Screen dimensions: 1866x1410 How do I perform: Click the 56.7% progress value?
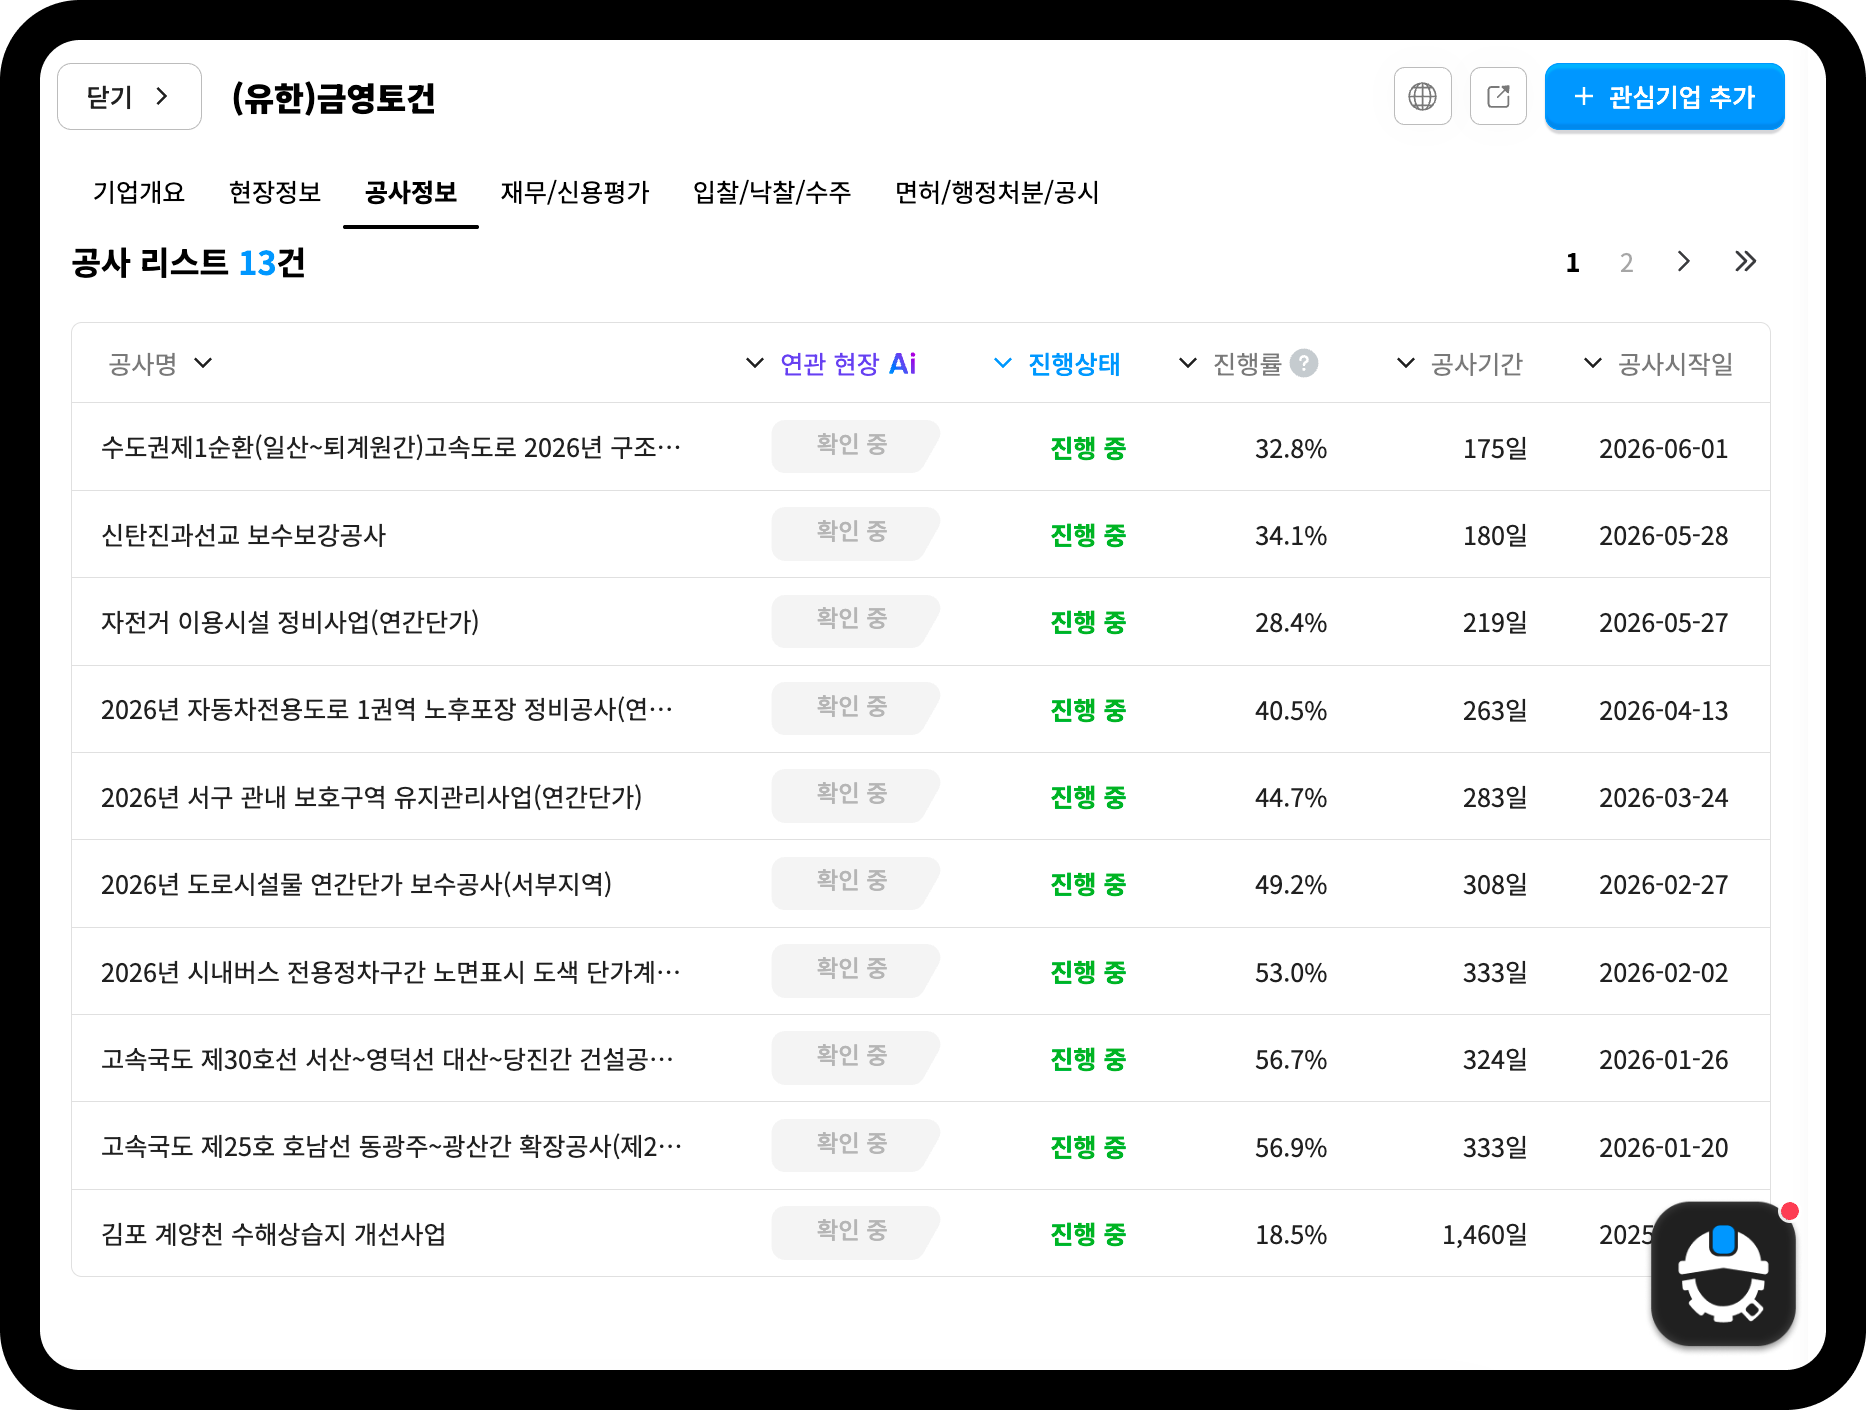click(x=1291, y=1060)
